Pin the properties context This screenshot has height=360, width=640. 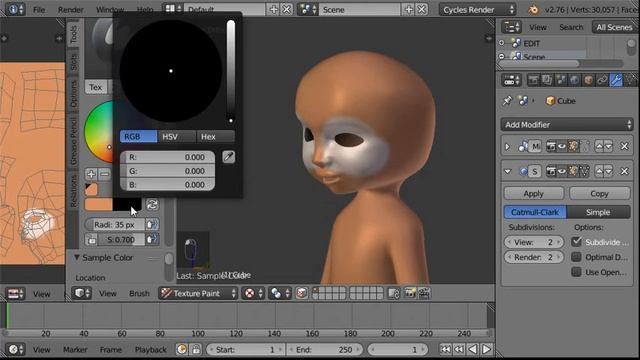pyautogui.click(x=507, y=100)
